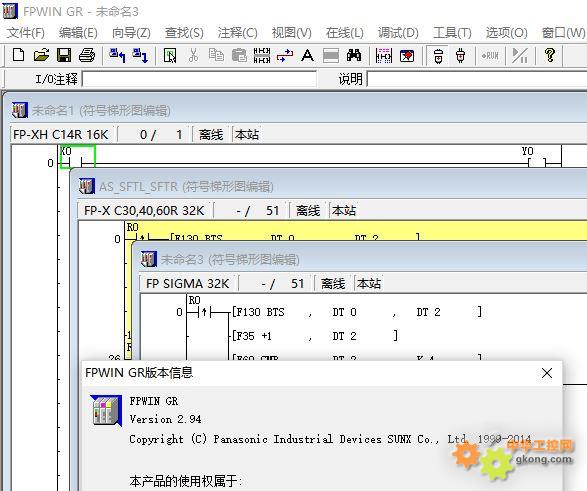The height and width of the screenshot is (491, 587).
Task: Click the copy icon
Action: pos(216,55)
